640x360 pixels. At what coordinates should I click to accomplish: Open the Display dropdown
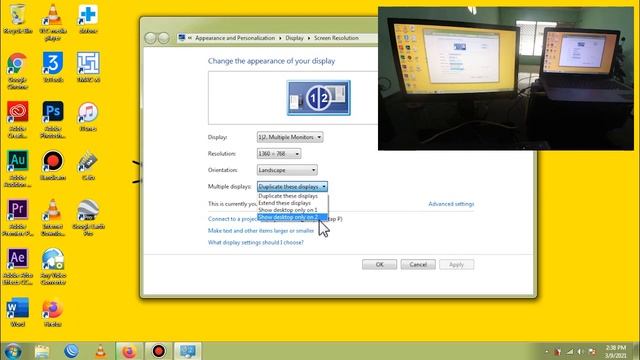pyautogui.click(x=290, y=137)
